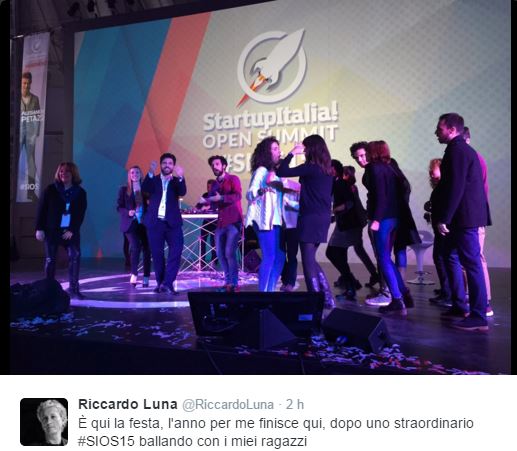Viewport: 517px width, 451px height.
Task: Click the rocket logo in the photo
Action: tap(272, 67)
